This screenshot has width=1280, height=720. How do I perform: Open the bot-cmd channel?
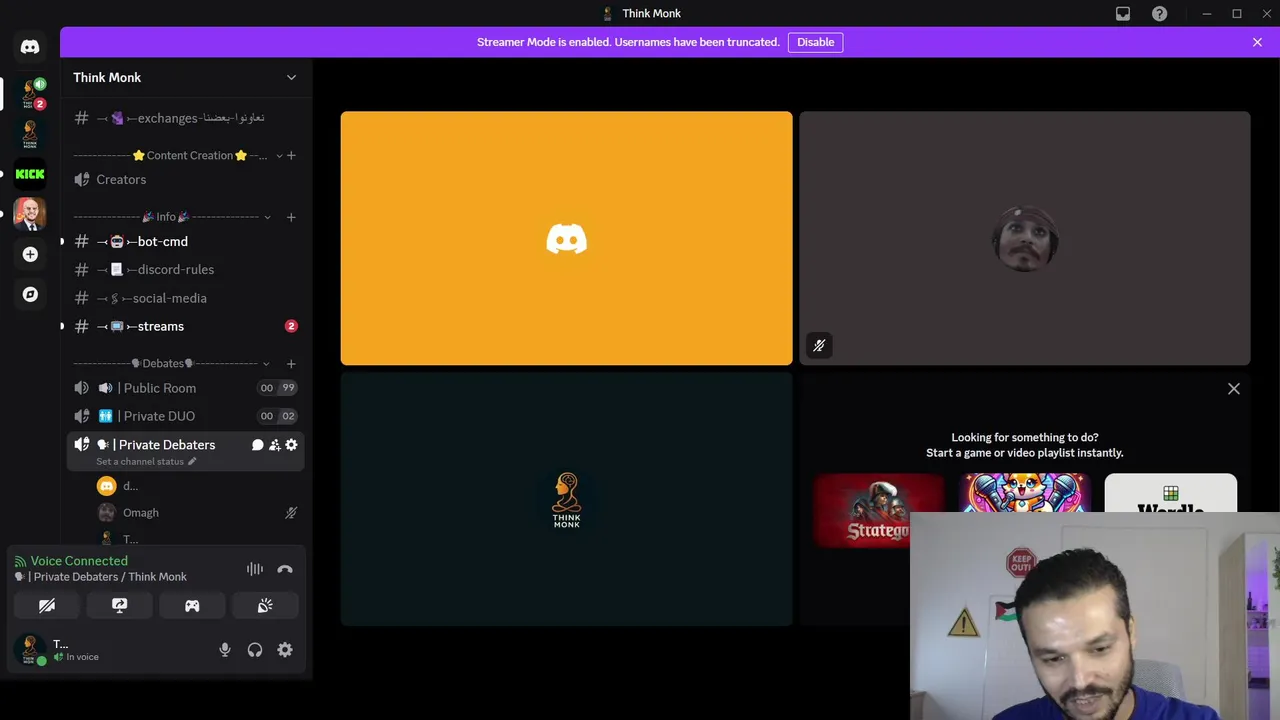pyautogui.click(x=185, y=242)
